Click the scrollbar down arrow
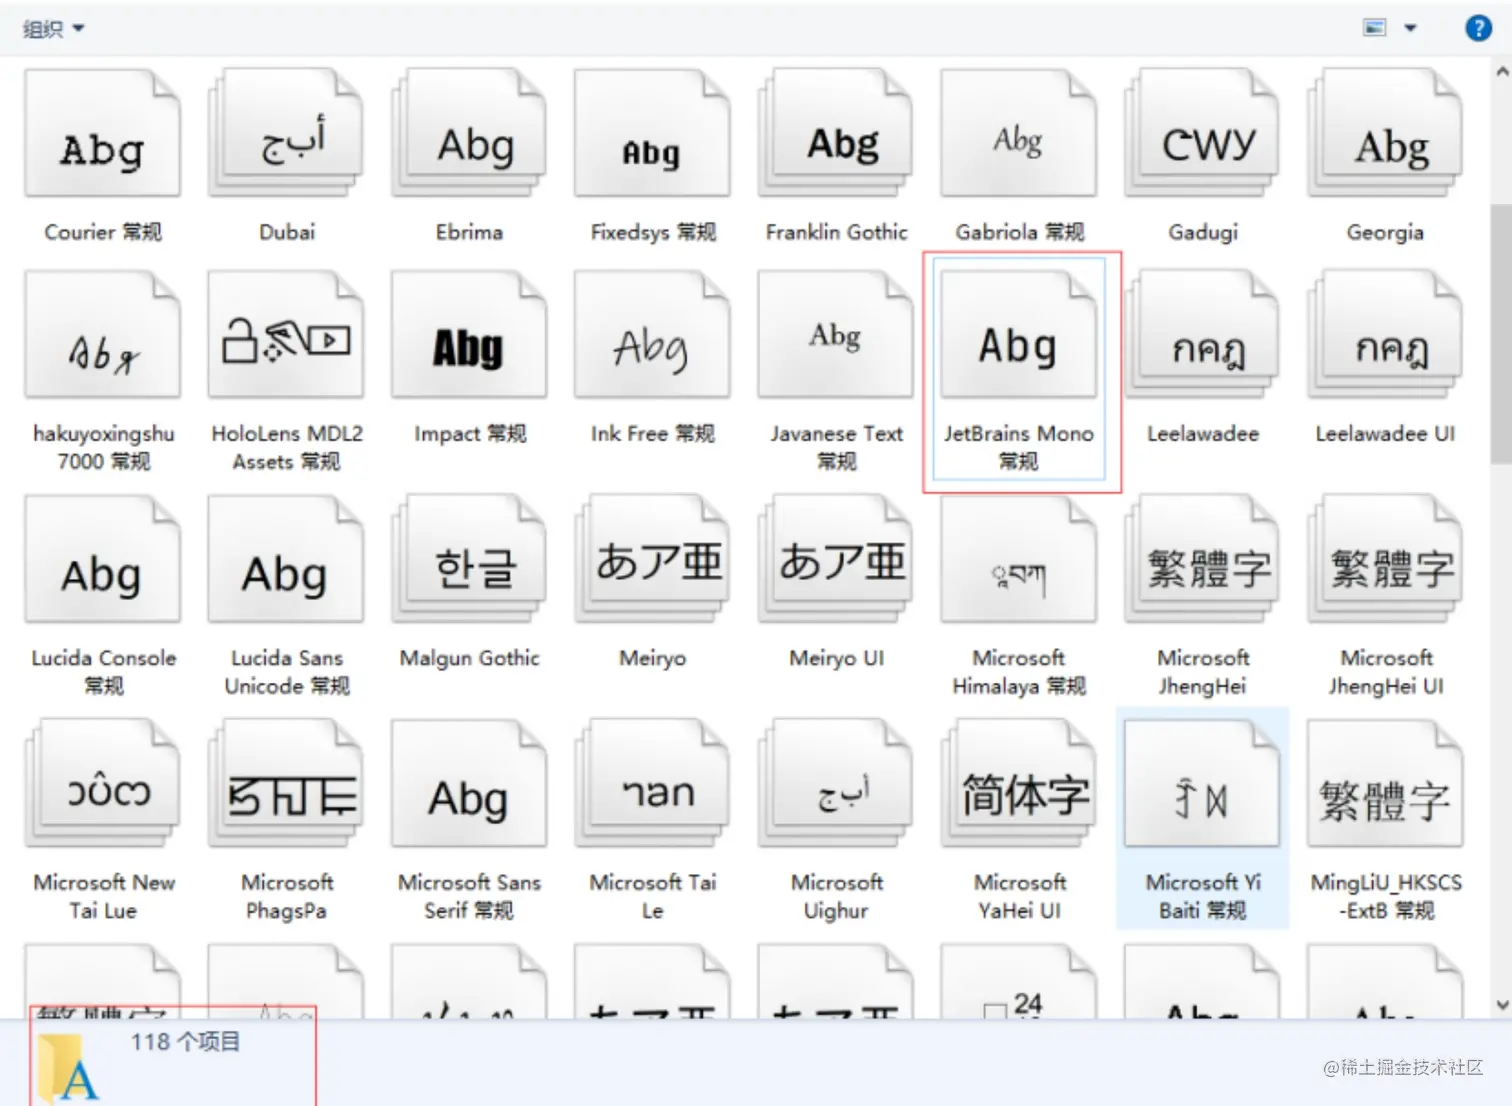The image size is (1512, 1106). [1501, 1005]
